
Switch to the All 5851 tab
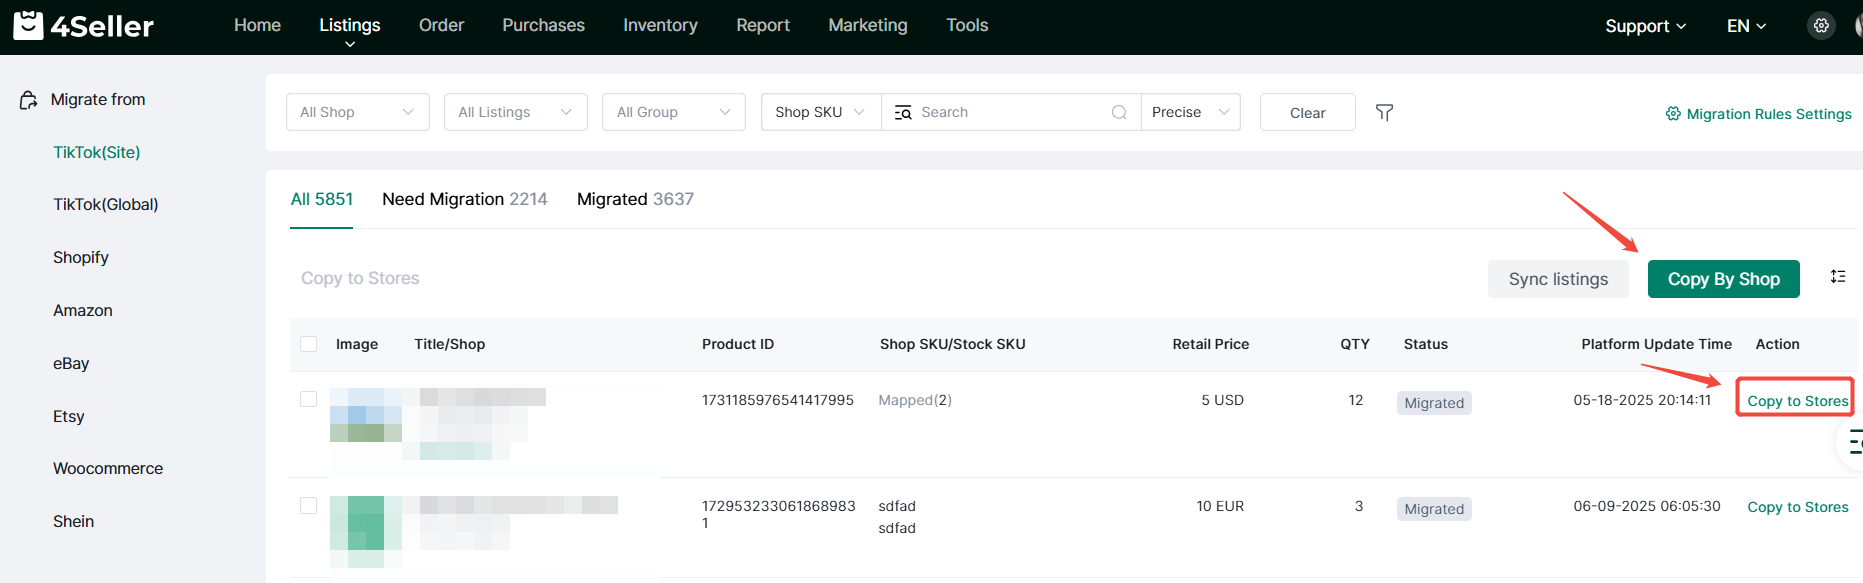tap(322, 199)
